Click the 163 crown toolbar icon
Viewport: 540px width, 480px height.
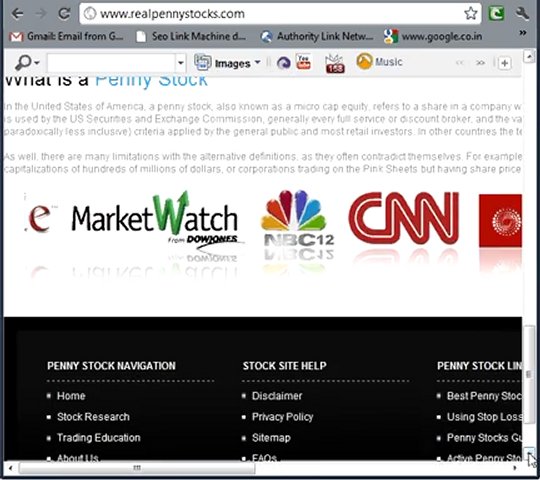point(334,64)
